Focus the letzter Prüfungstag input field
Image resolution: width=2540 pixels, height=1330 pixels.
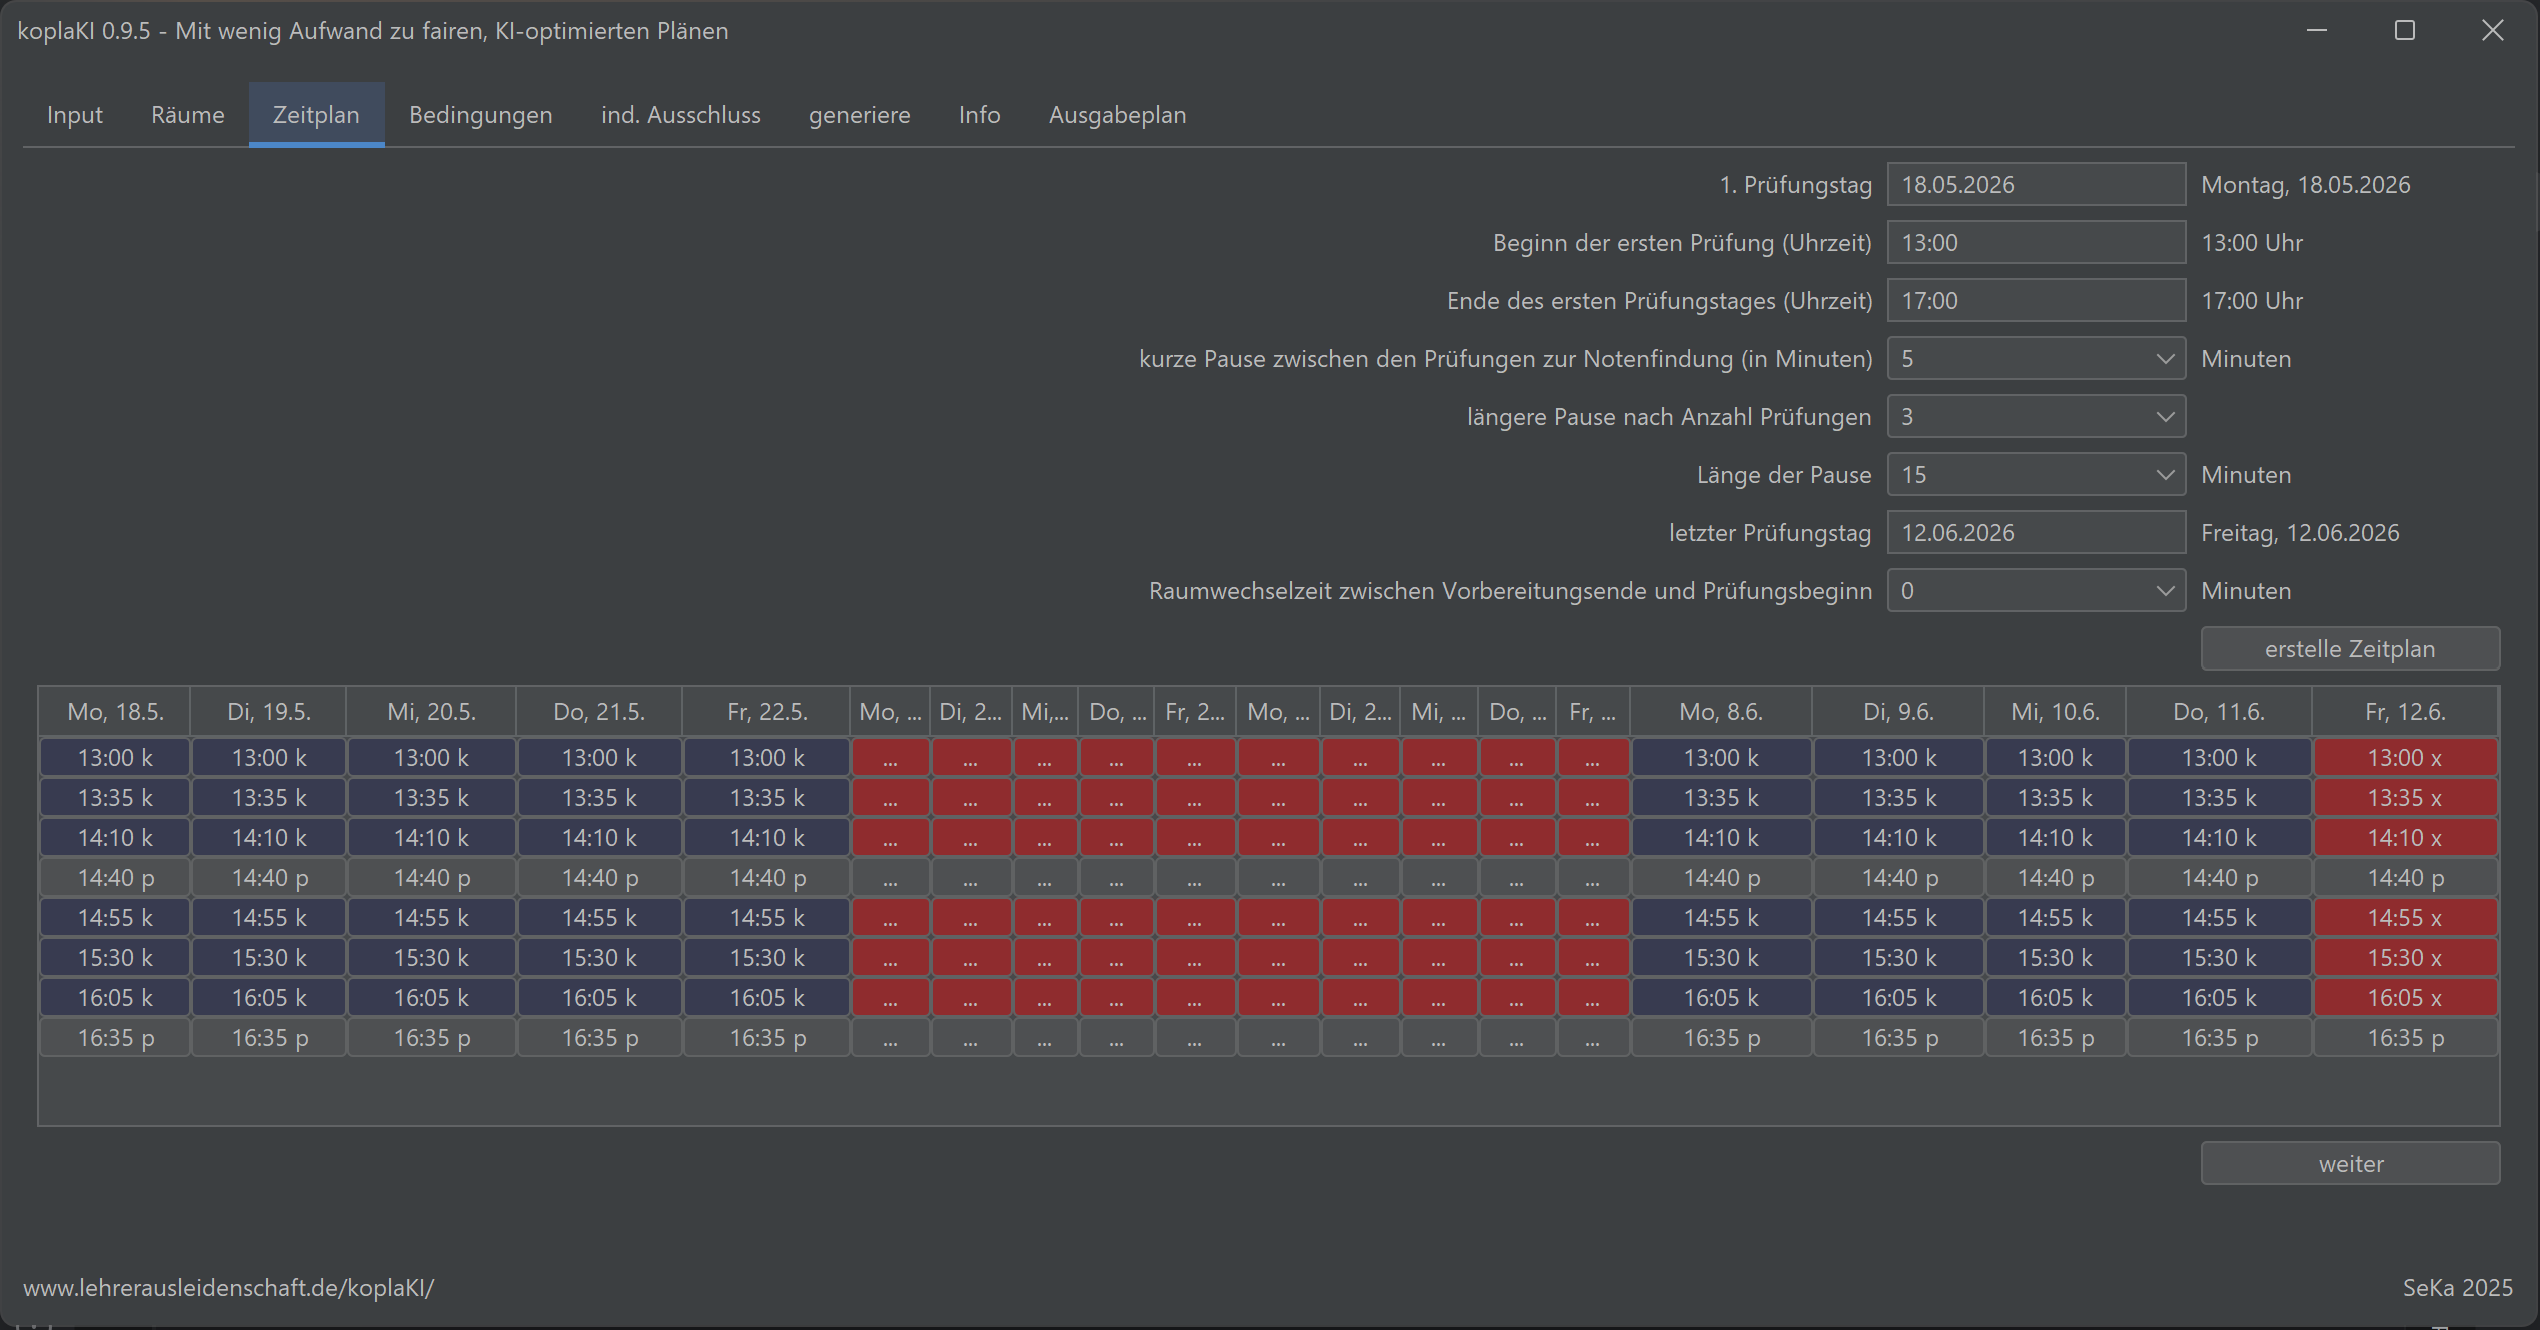tap(2034, 533)
